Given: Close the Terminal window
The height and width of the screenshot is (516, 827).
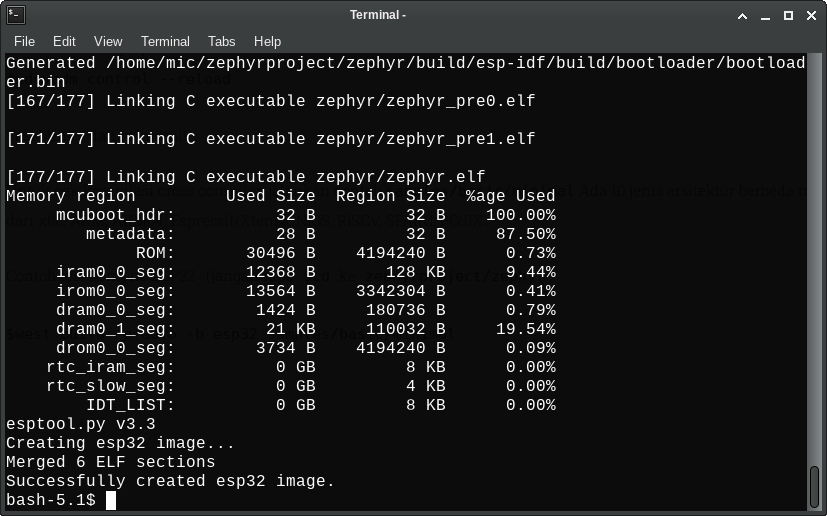Looking at the screenshot, I should point(810,15).
